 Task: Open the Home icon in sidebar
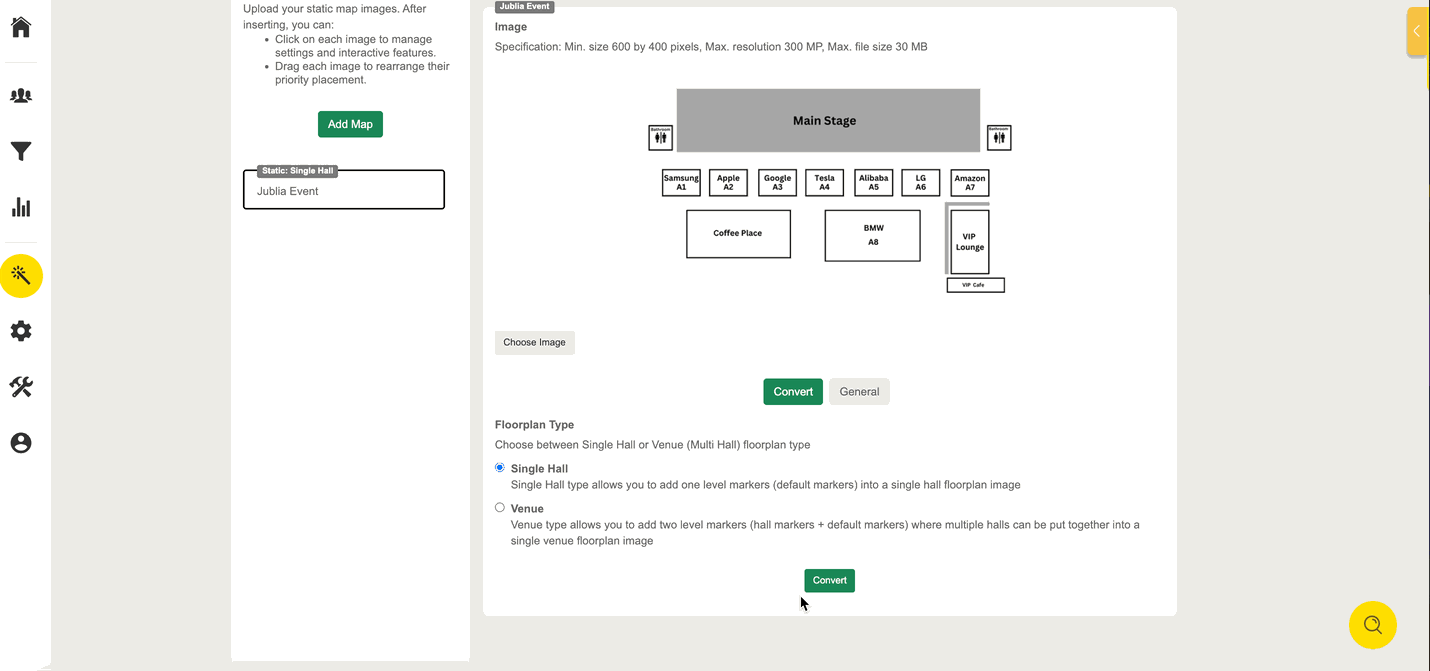click(21, 27)
